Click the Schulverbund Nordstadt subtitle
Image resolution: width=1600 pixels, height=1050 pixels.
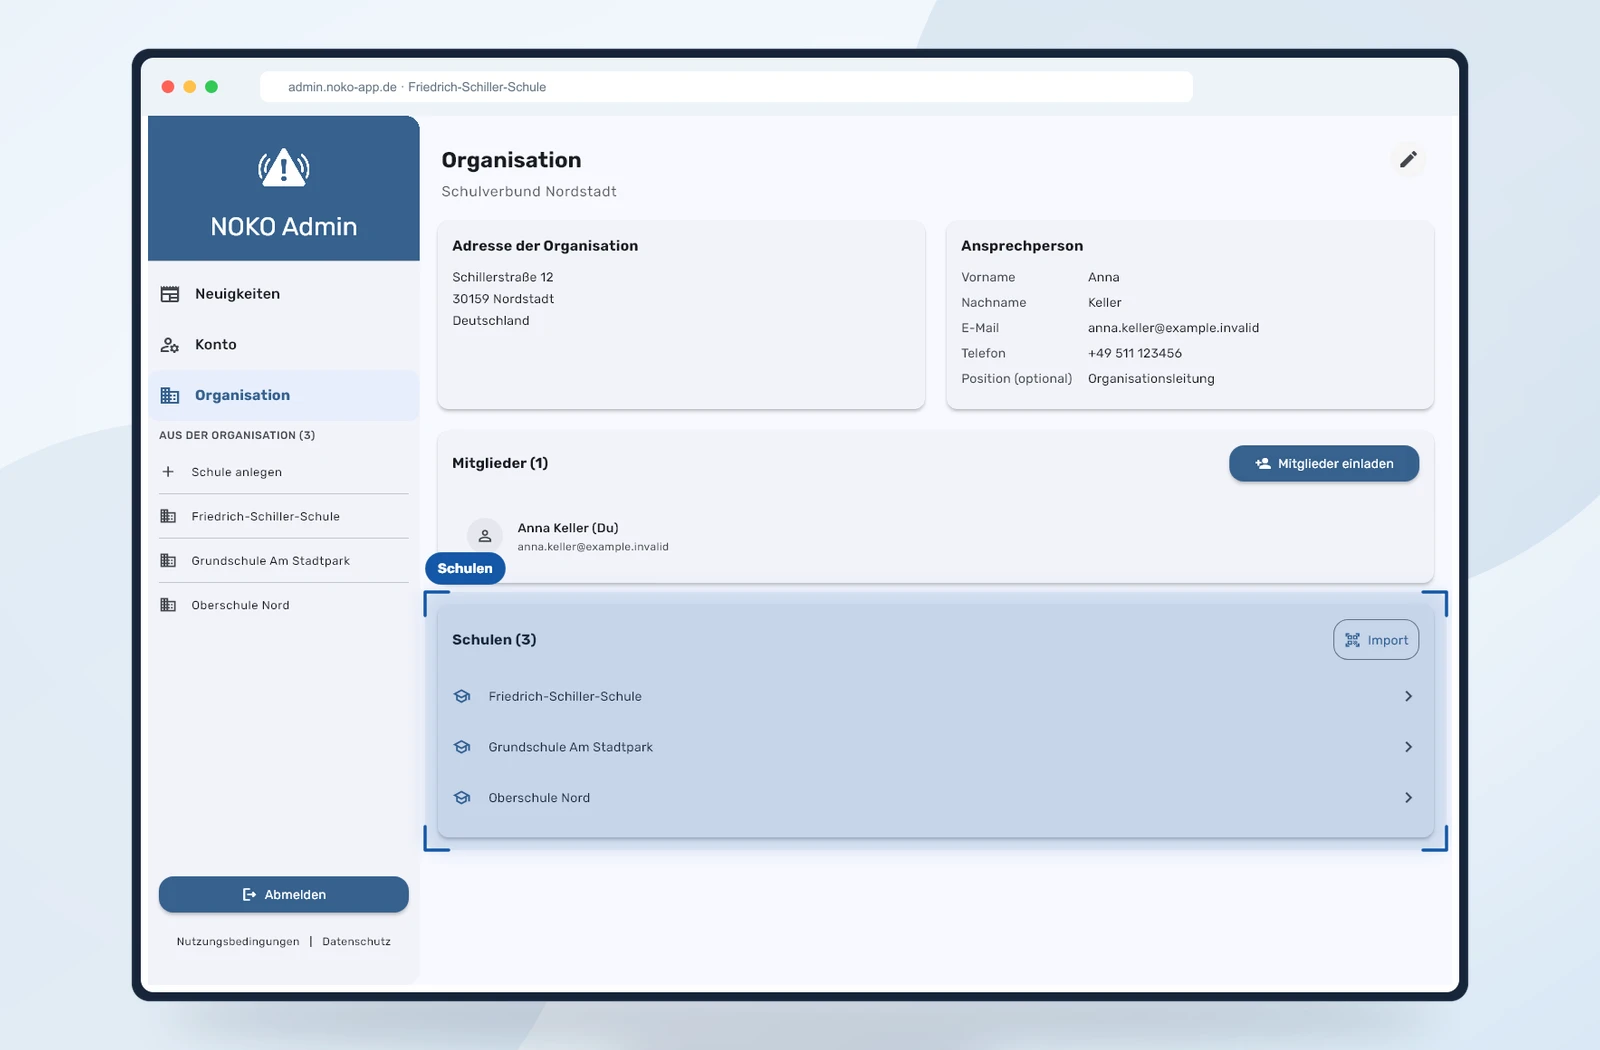pos(529,192)
